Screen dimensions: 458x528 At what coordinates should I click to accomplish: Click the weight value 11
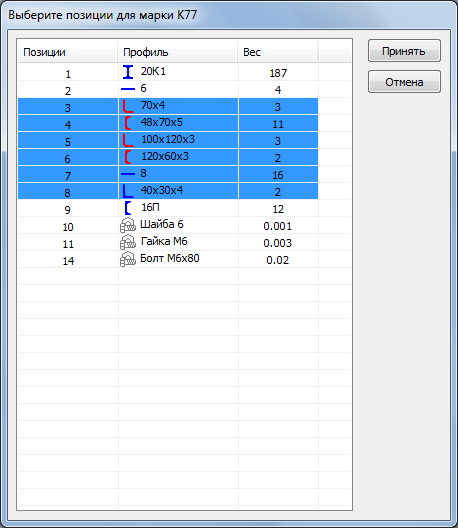(278, 124)
